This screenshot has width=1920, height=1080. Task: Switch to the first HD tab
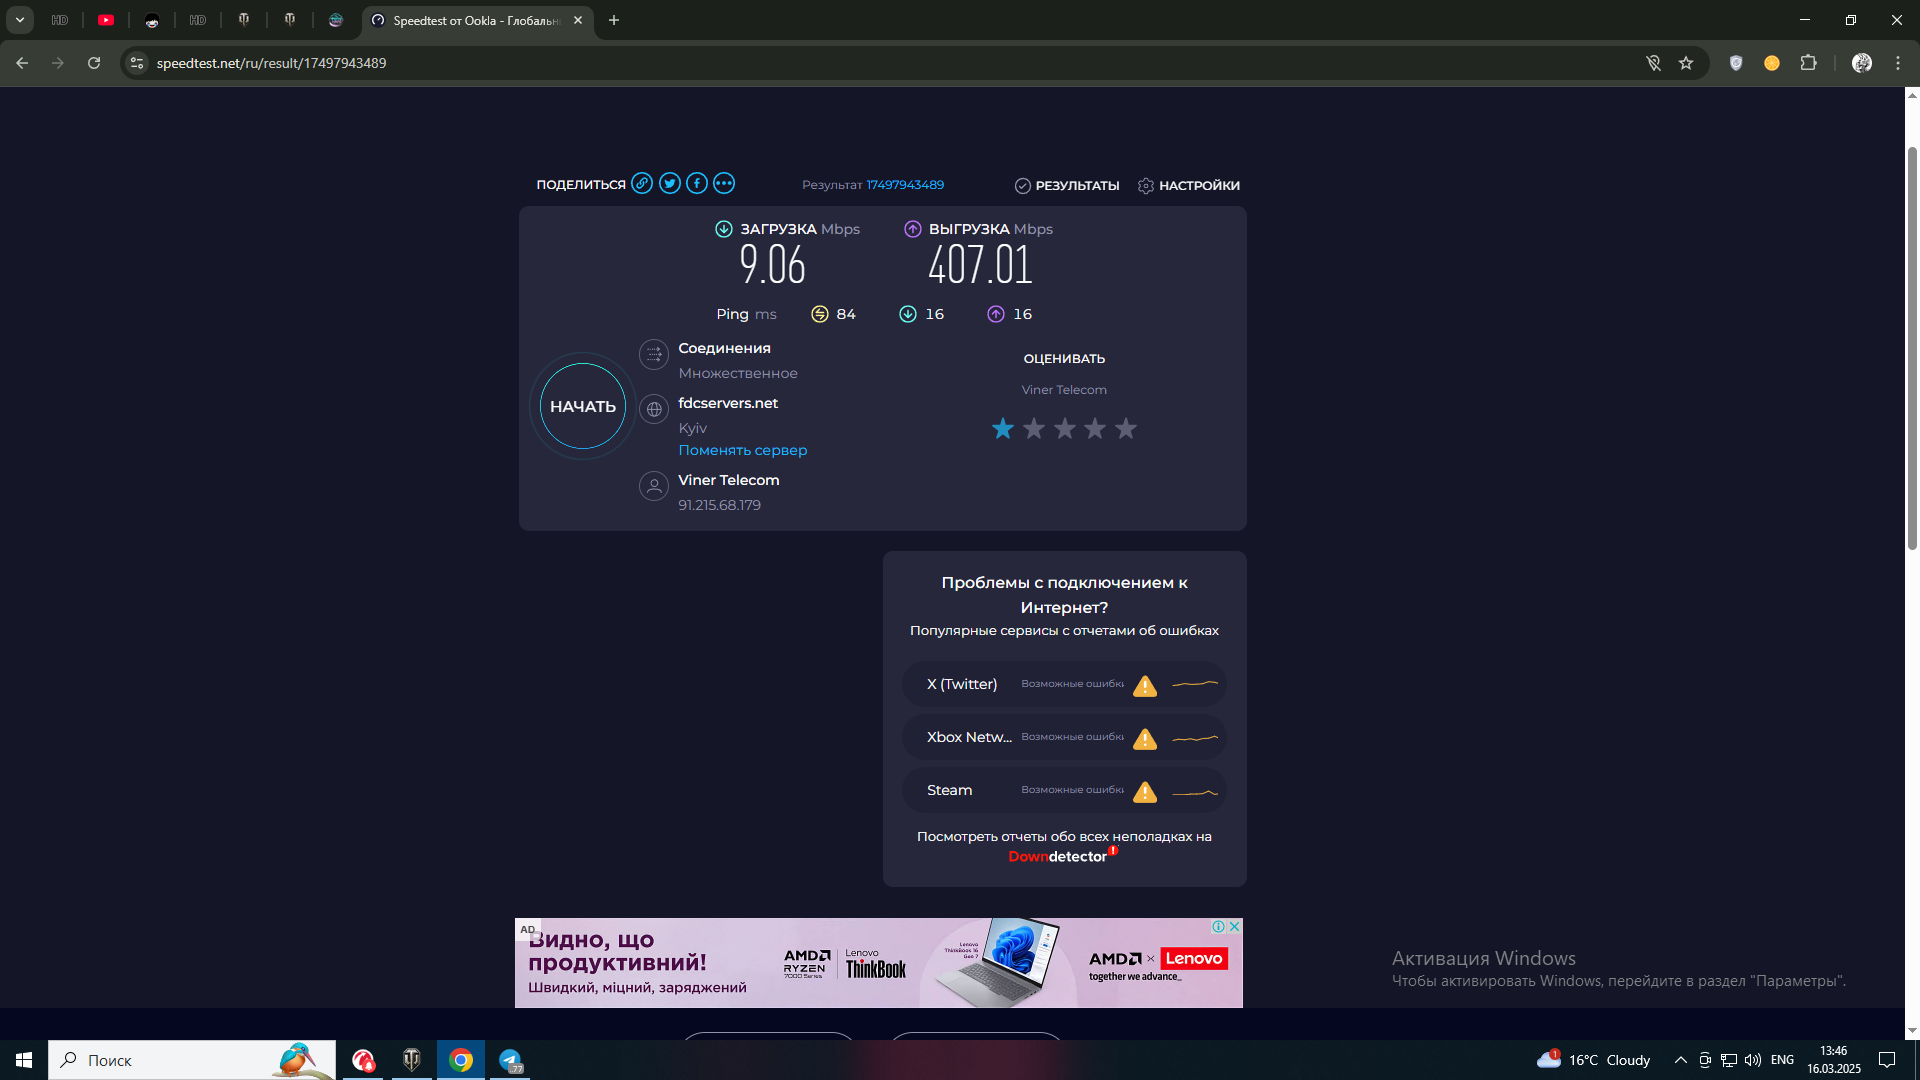click(x=60, y=20)
